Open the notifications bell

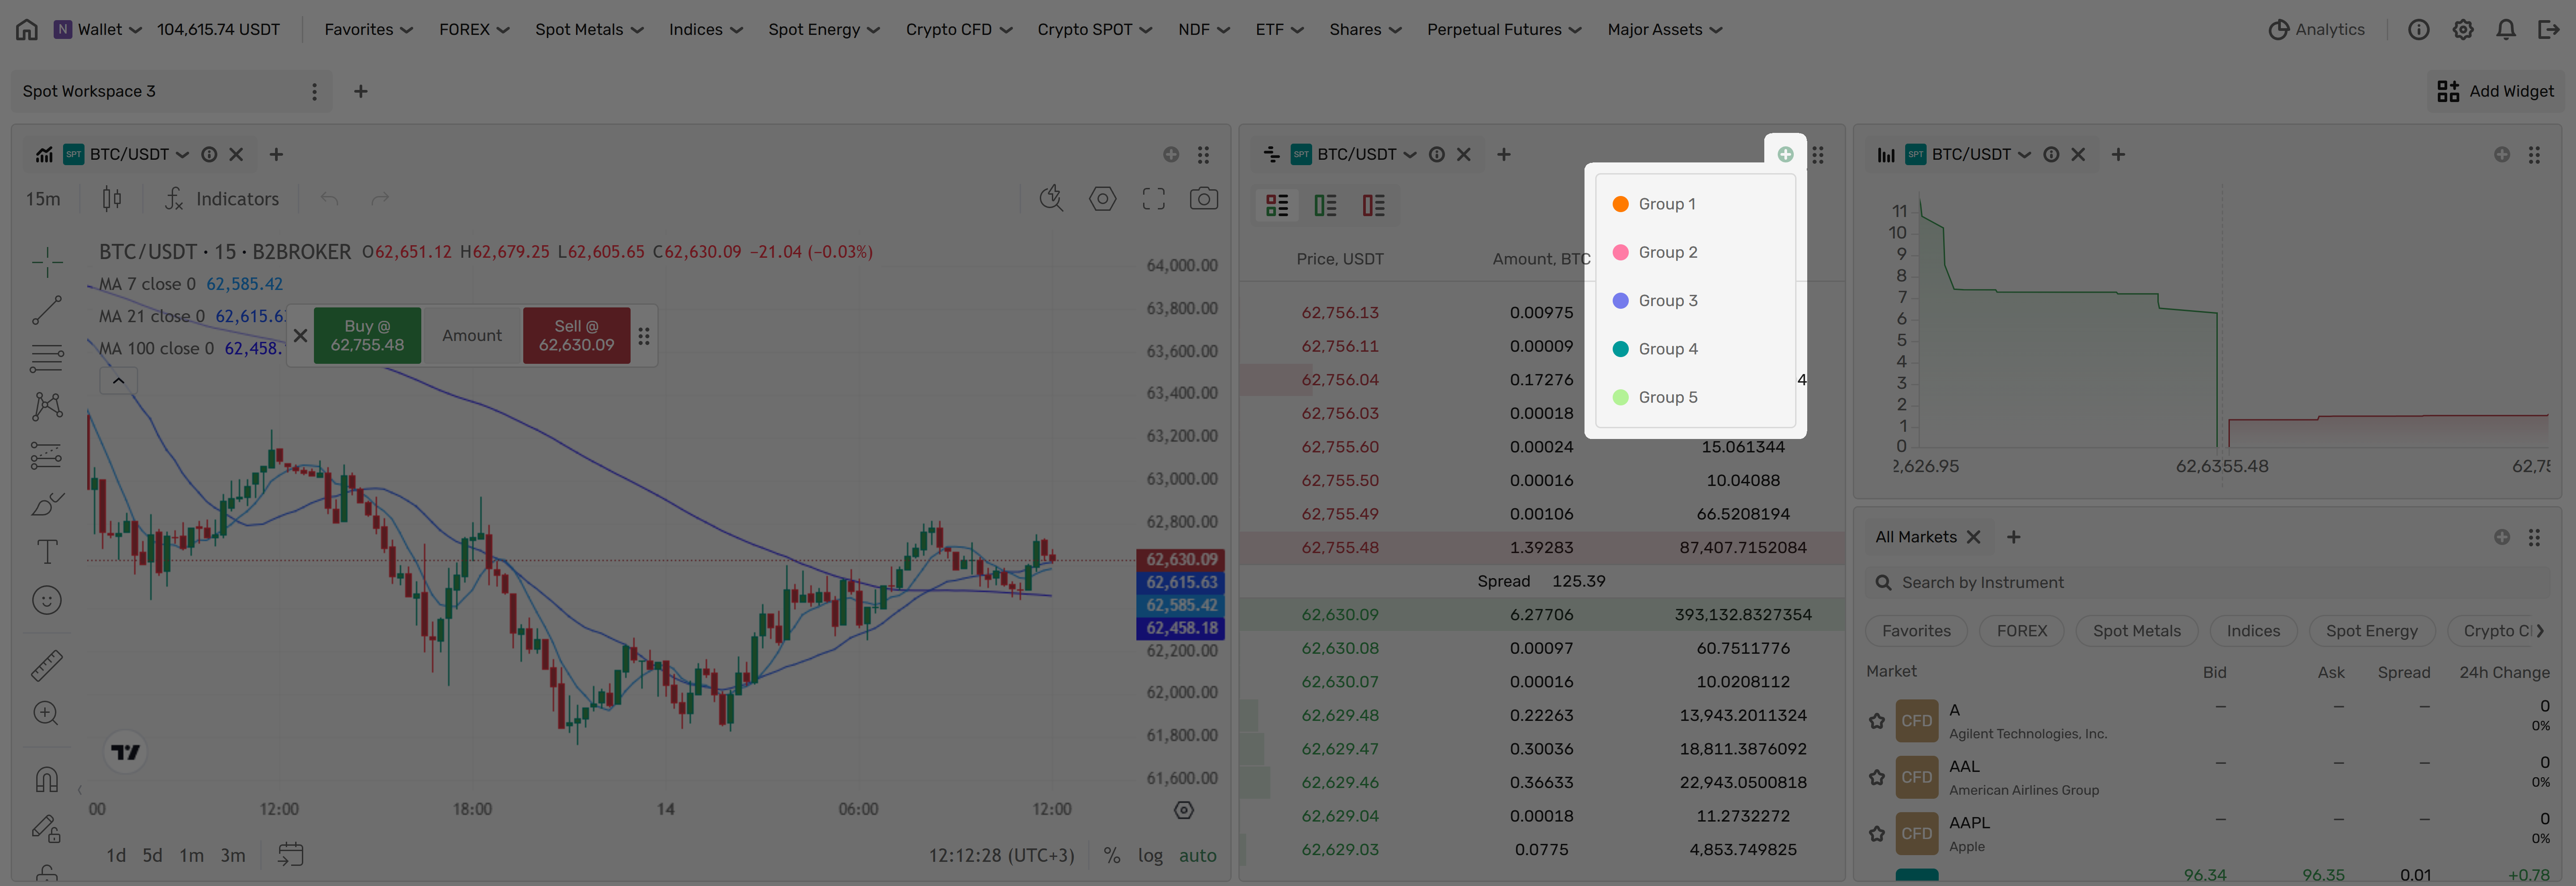pos(2506,29)
